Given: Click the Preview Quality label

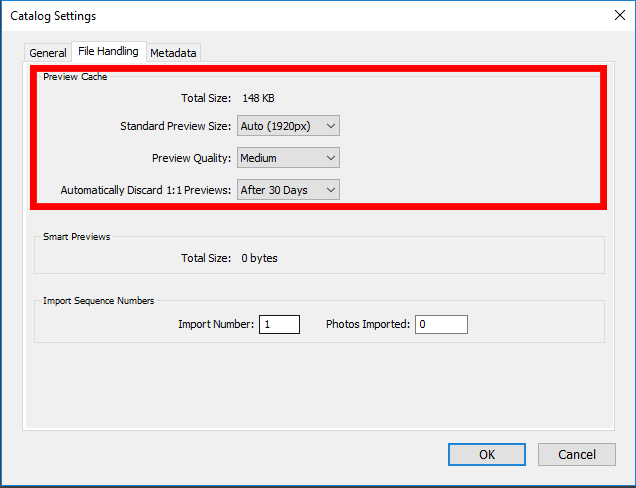Looking at the screenshot, I should pos(191,158).
